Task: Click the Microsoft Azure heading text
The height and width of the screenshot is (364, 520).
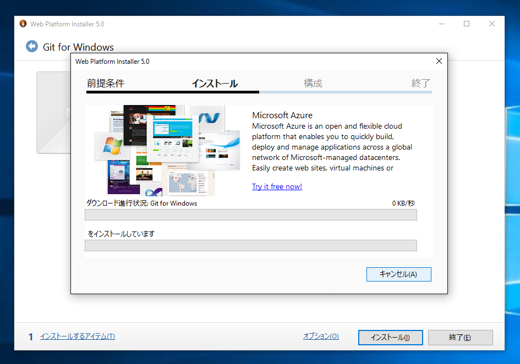Action: [x=282, y=115]
